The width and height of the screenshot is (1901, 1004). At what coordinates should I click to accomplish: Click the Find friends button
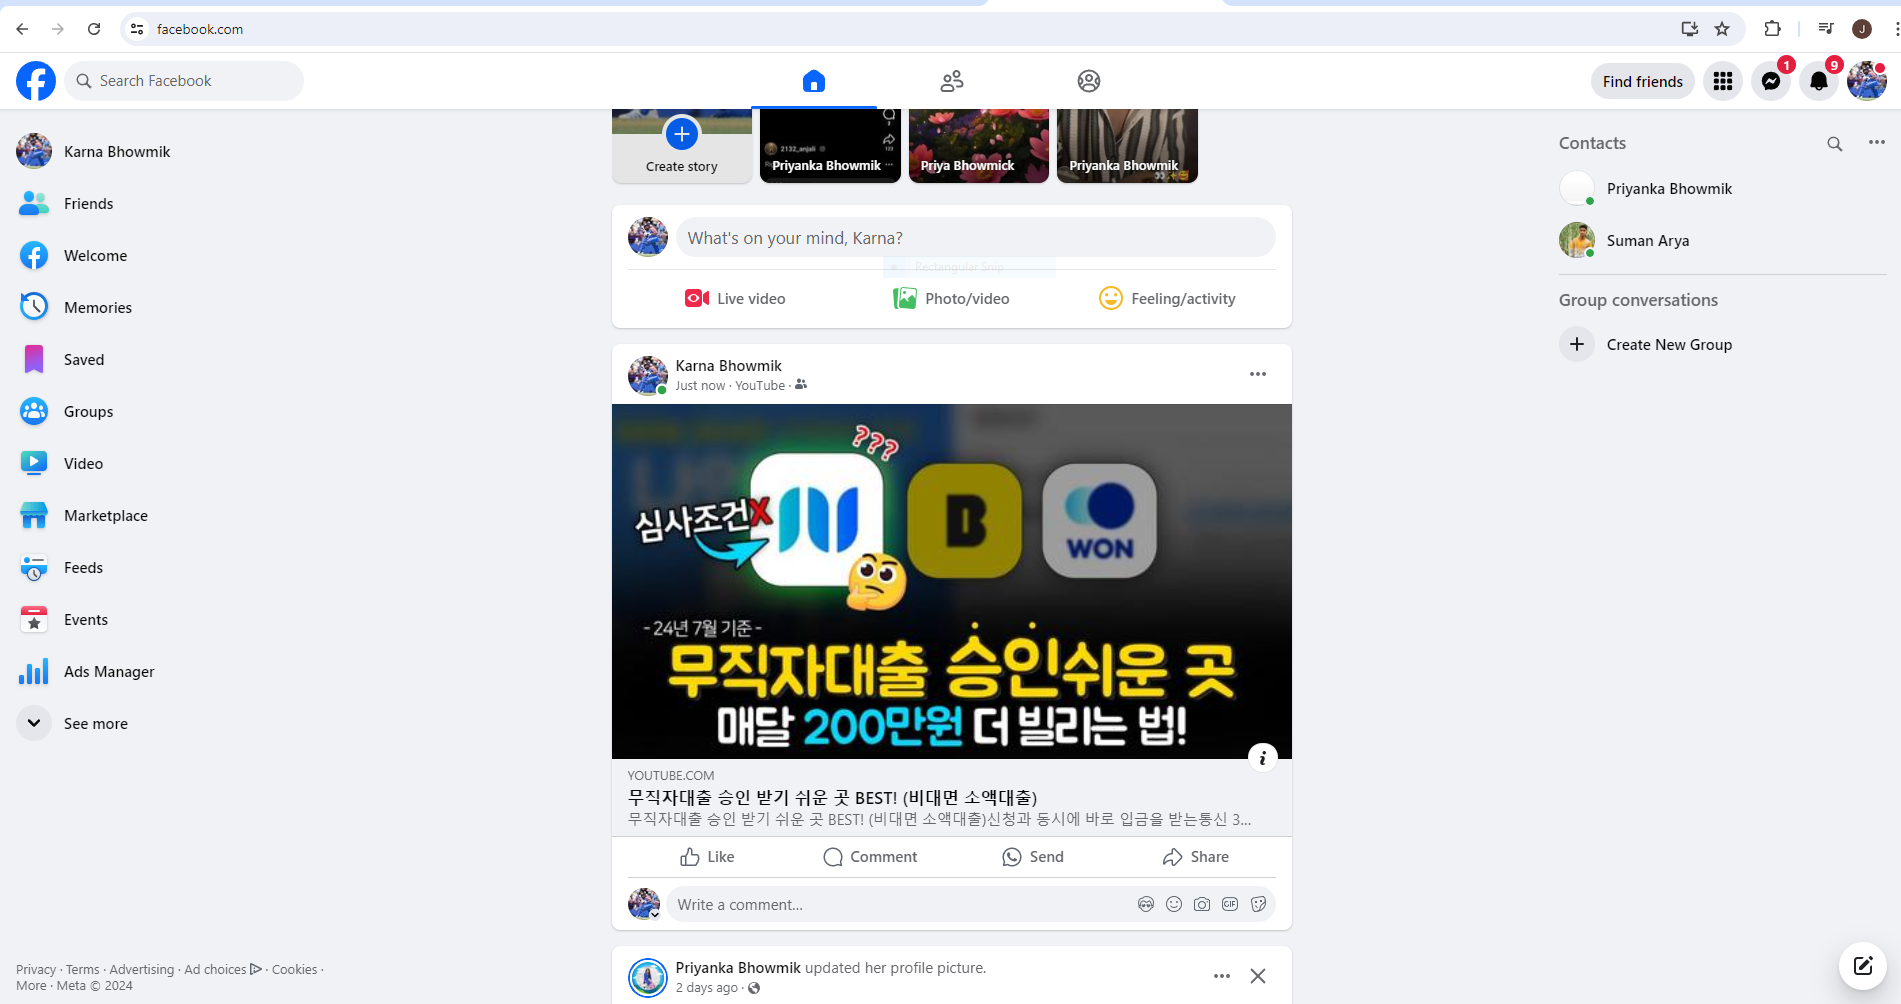(1642, 81)
